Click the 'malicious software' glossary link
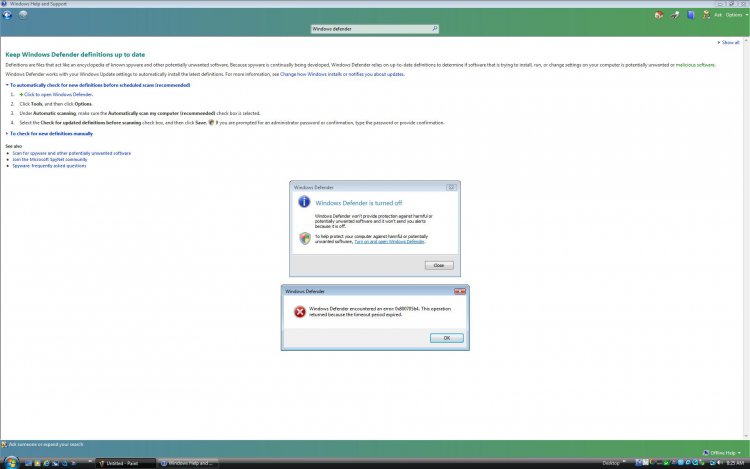 pos(695,65)
